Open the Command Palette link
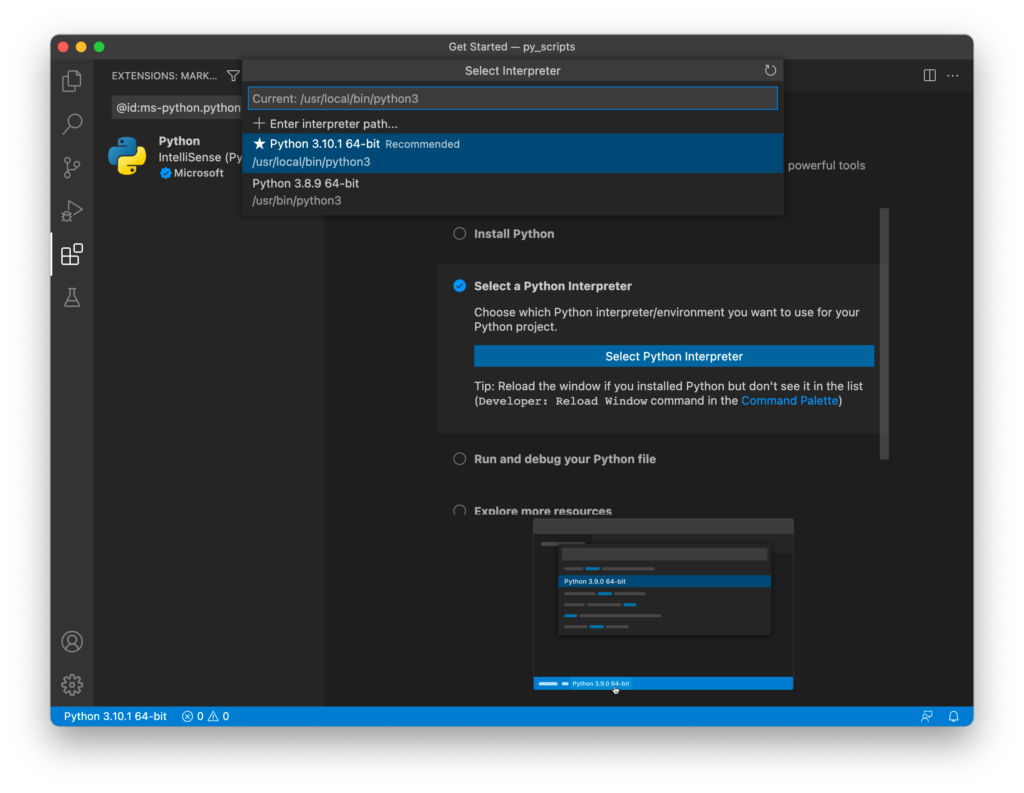The image size is (1024, 793). (790, 401)
